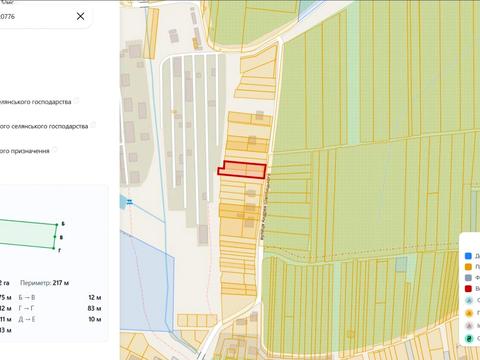Click the info icon after 'призначення'
The height and width of the screenshot is (360, 480).
tap(54, 150)
